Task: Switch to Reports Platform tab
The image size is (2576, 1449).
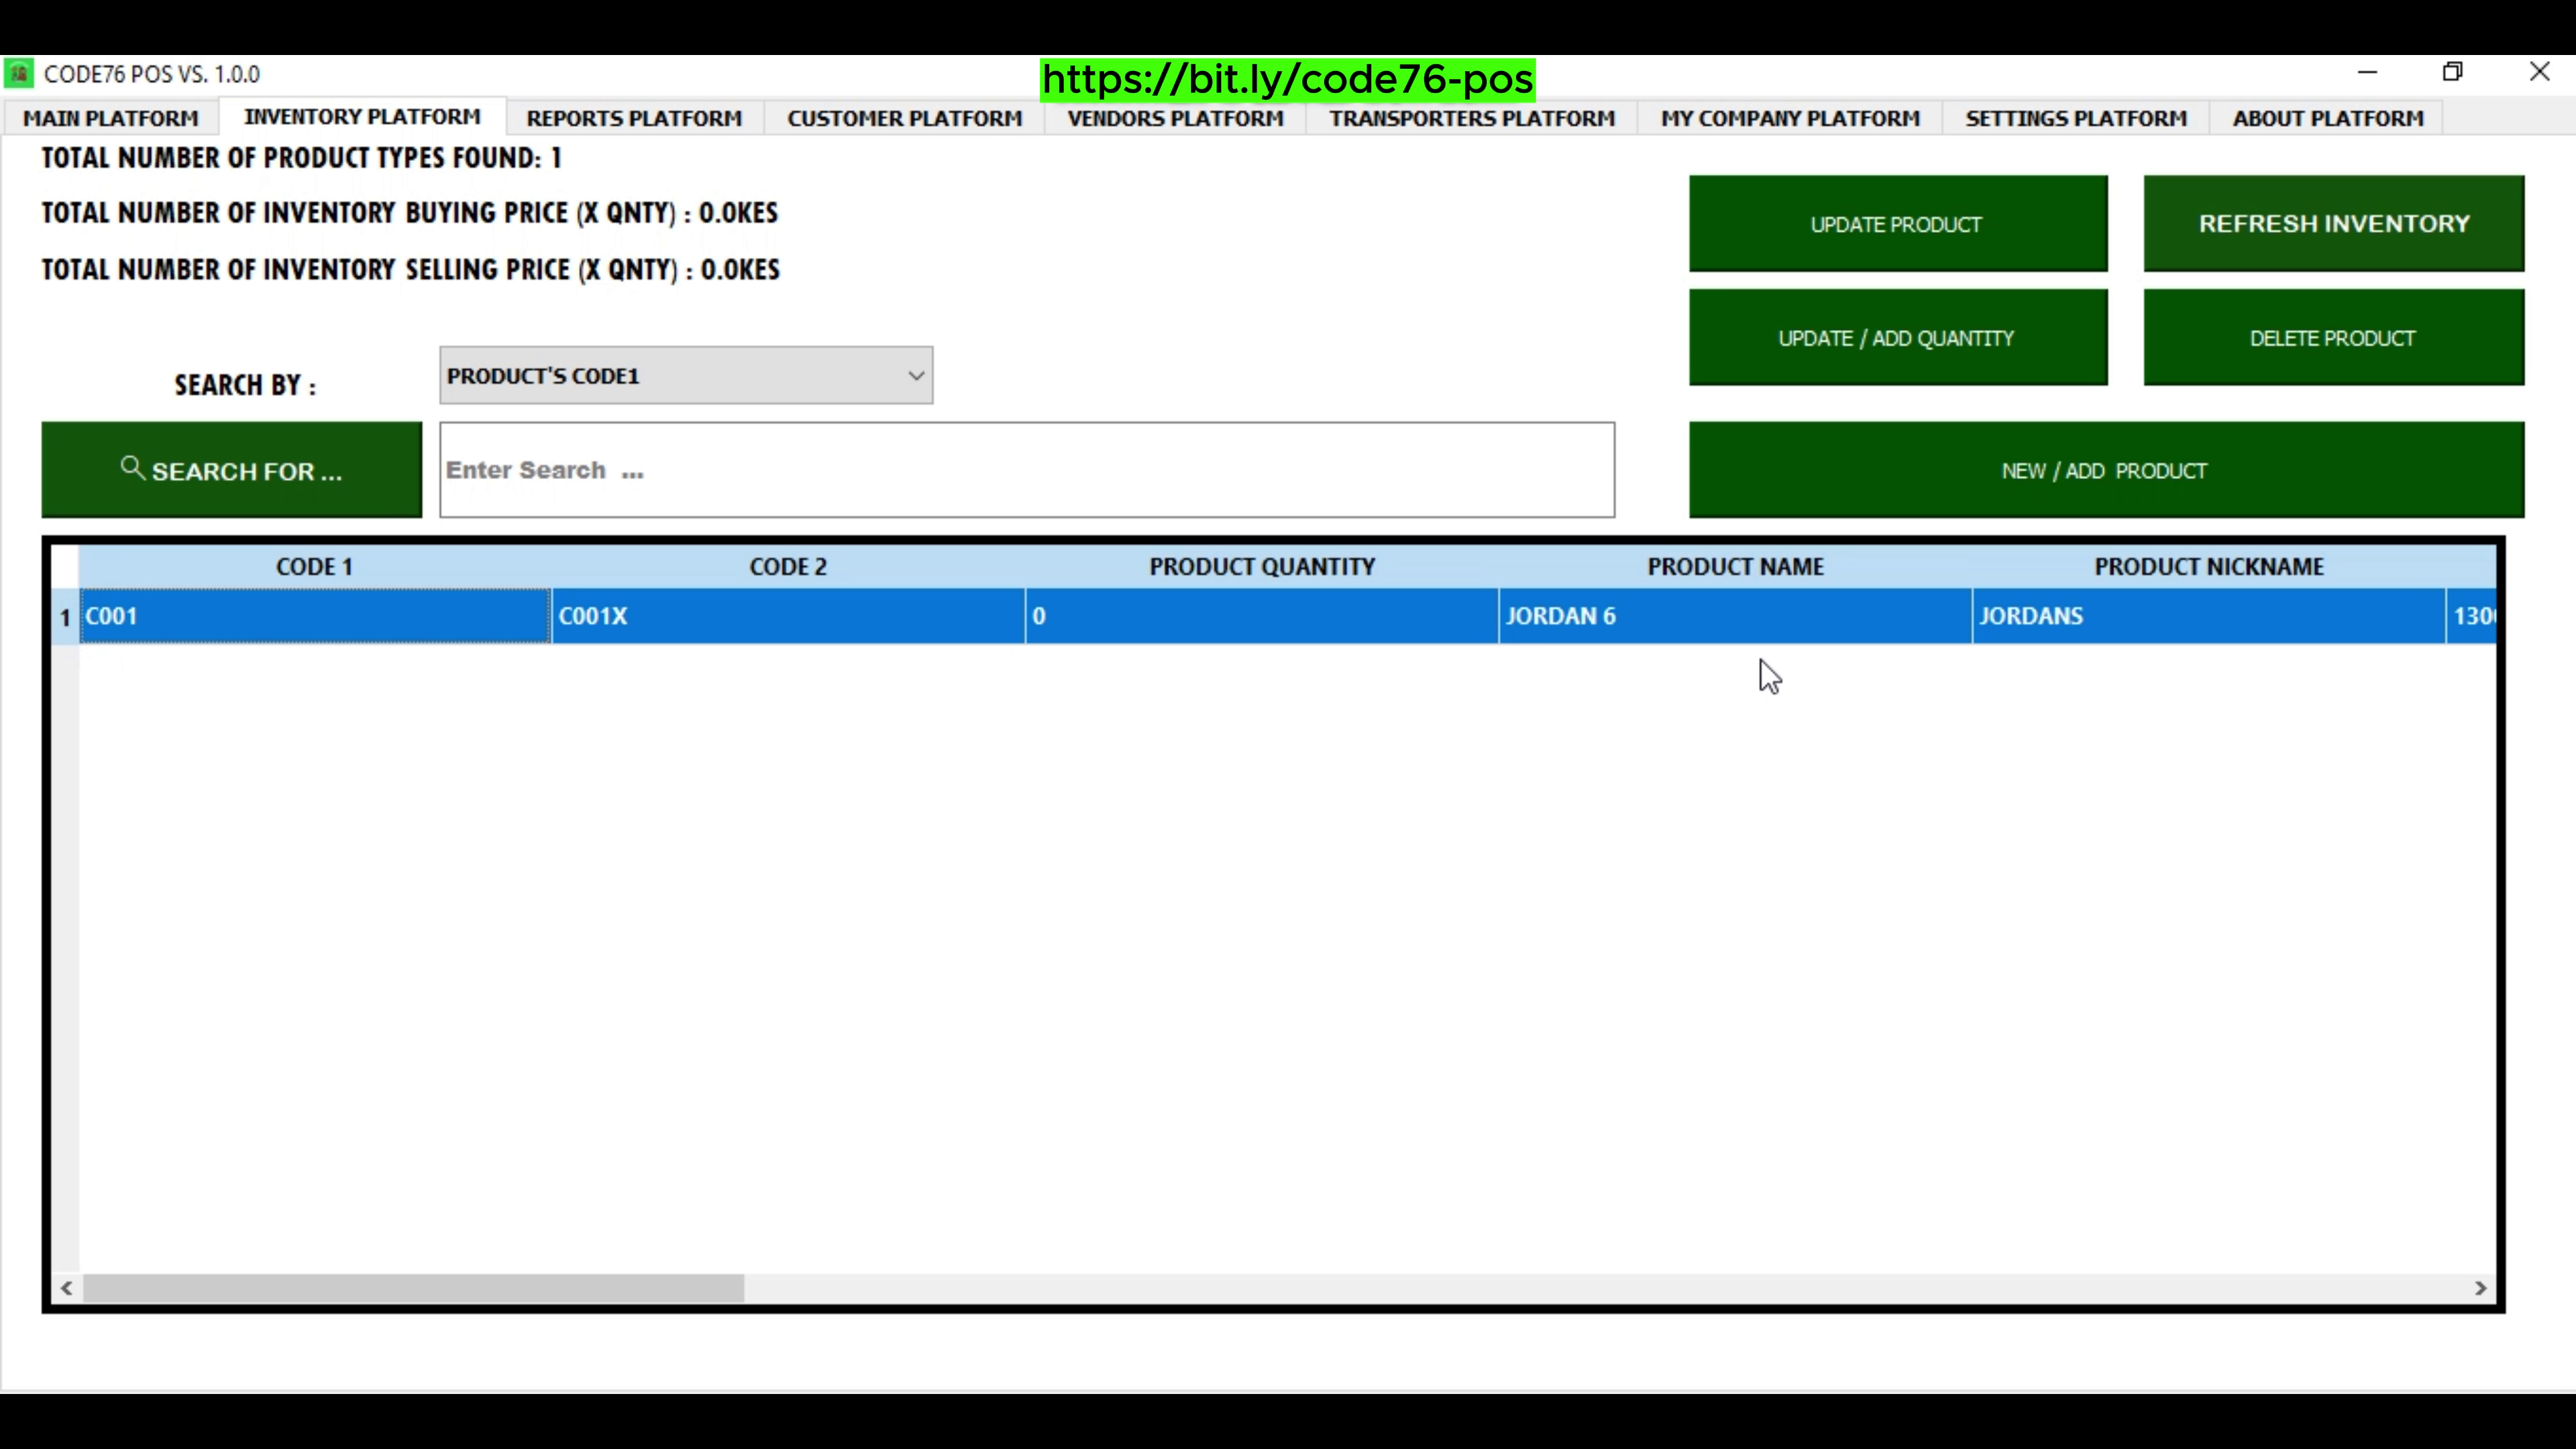Action: tap(634, 118)
